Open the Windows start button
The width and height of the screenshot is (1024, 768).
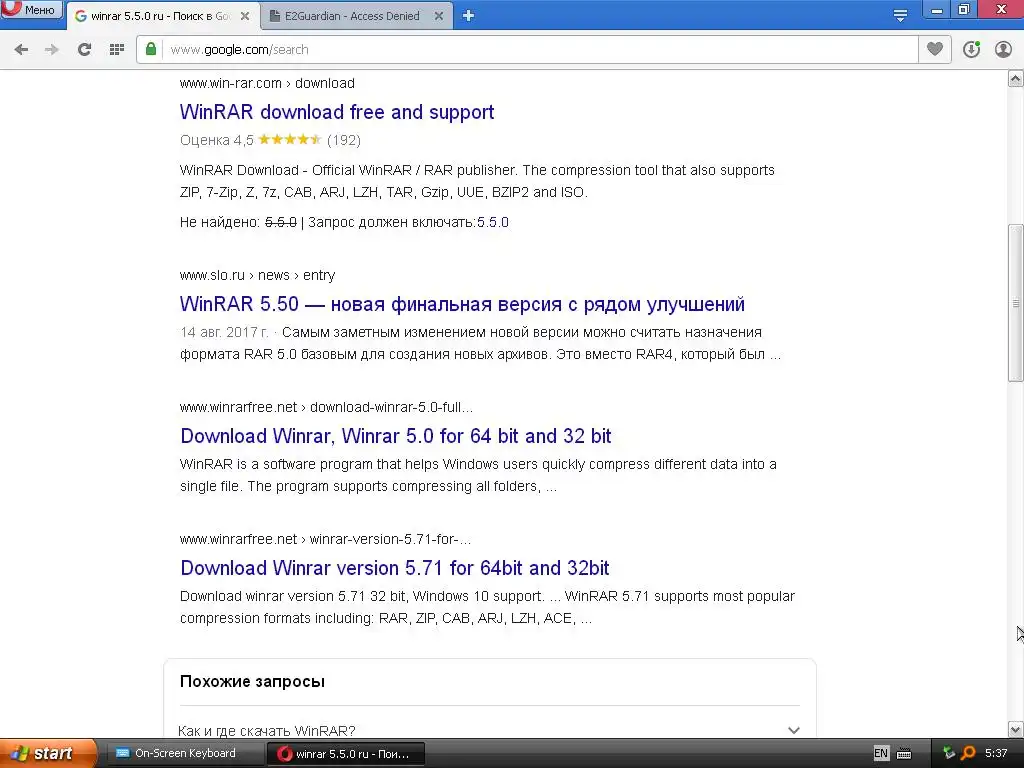click(x=47, y=754)
